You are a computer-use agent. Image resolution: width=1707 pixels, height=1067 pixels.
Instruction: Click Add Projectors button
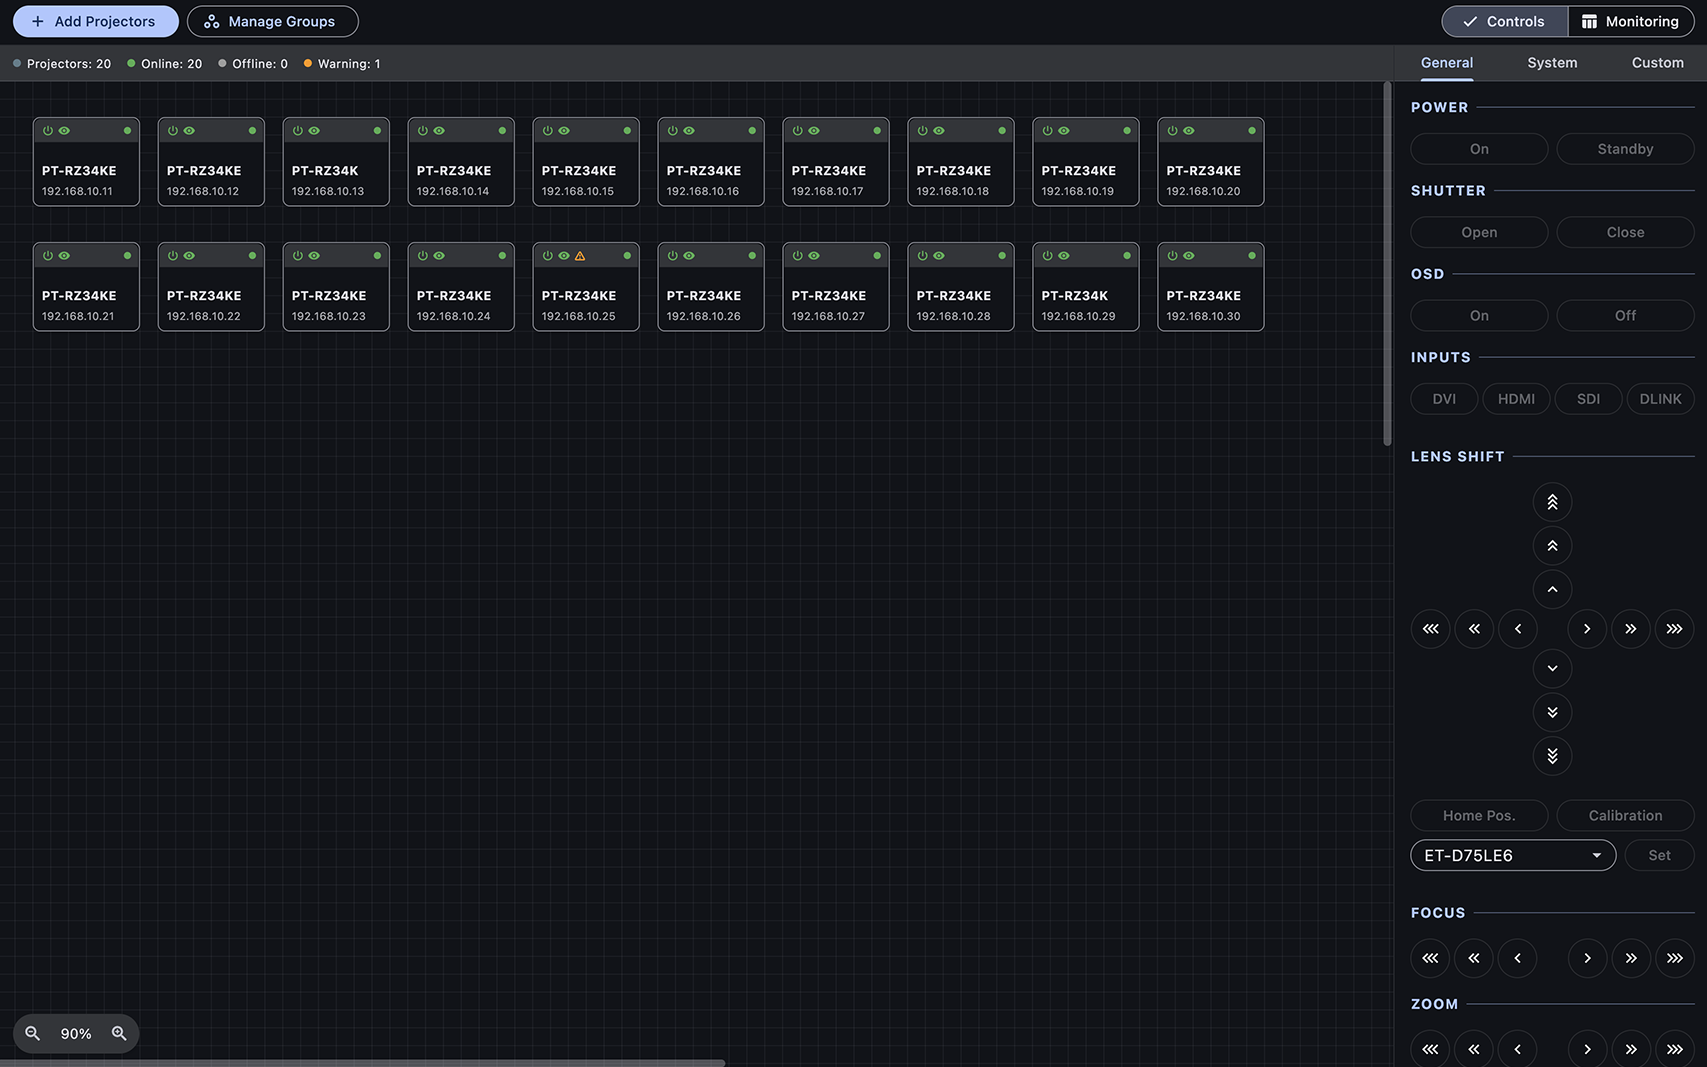(x=96, y=21)
